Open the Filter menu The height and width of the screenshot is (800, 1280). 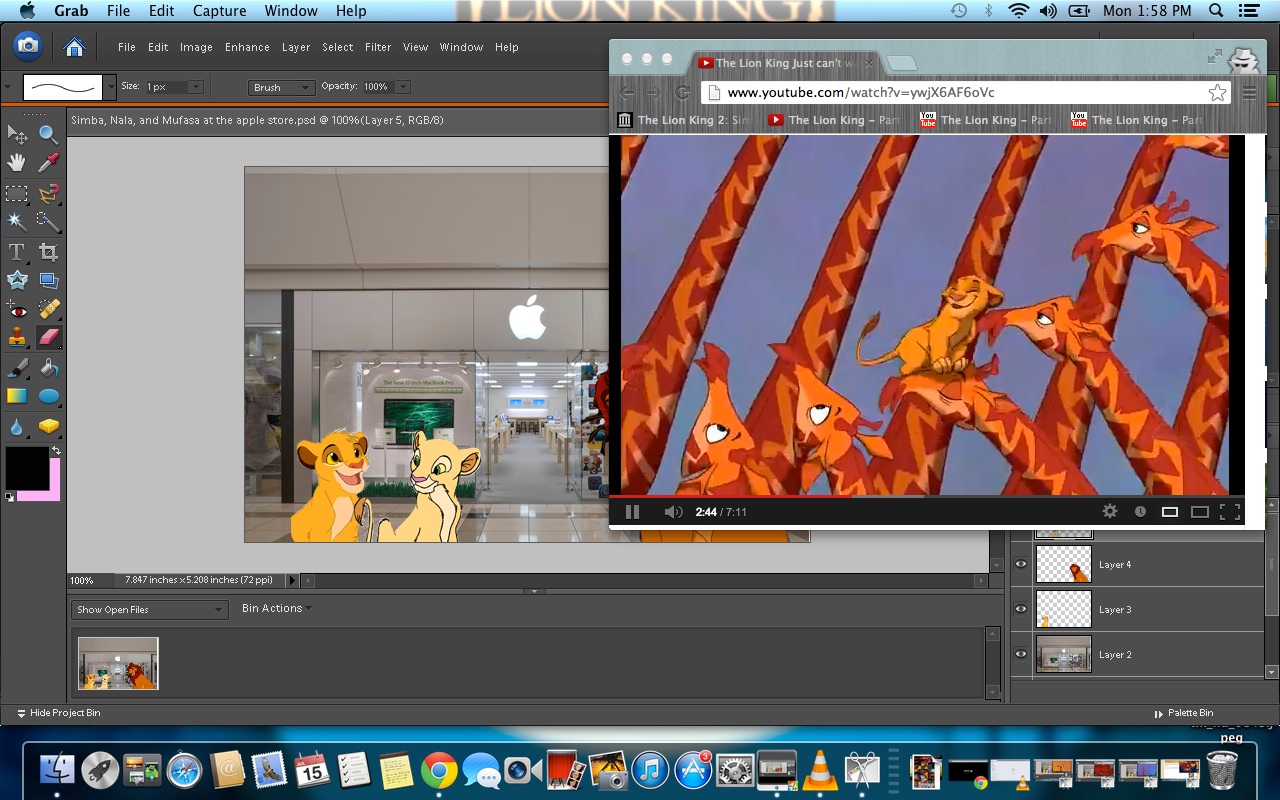pyautogui.click(x=378, y=47)
